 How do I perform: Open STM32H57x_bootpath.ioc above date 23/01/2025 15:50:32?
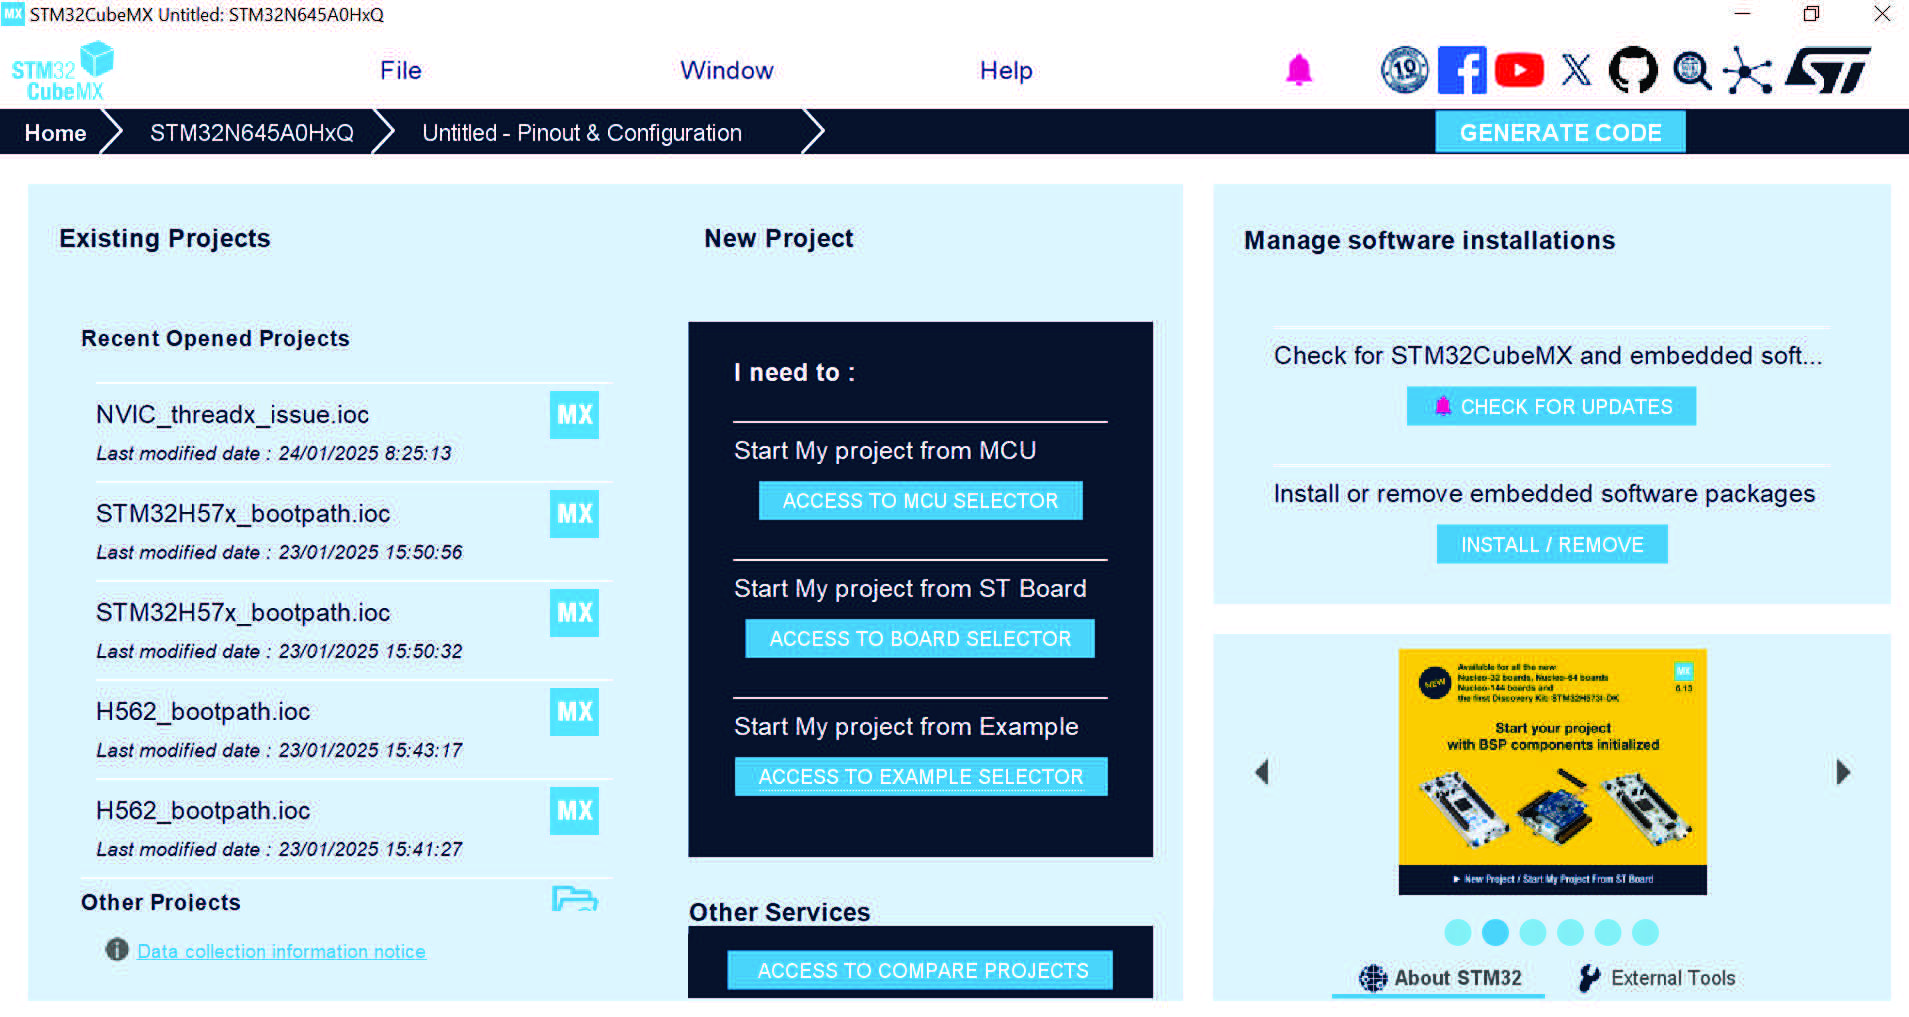tap(243, 613)
